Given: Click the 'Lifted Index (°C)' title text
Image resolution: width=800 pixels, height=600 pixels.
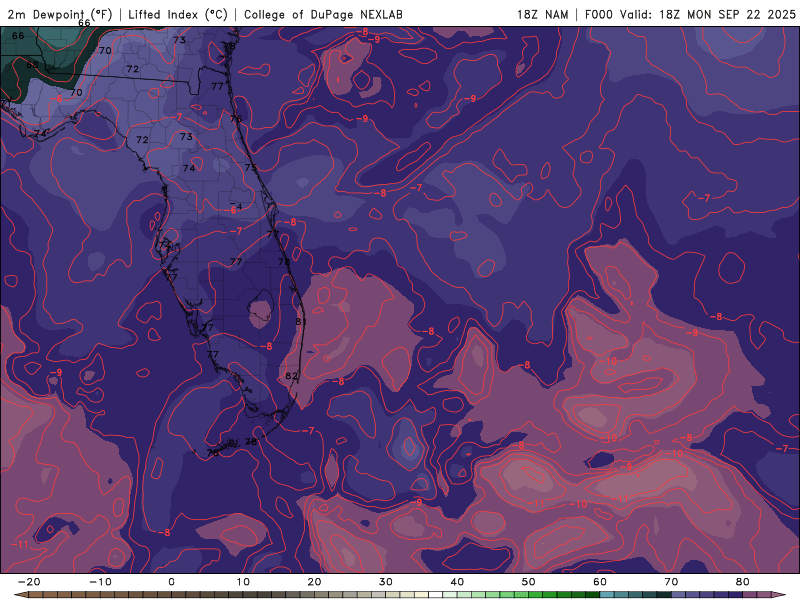Looking at the screenshot, I should click(178, 14).
